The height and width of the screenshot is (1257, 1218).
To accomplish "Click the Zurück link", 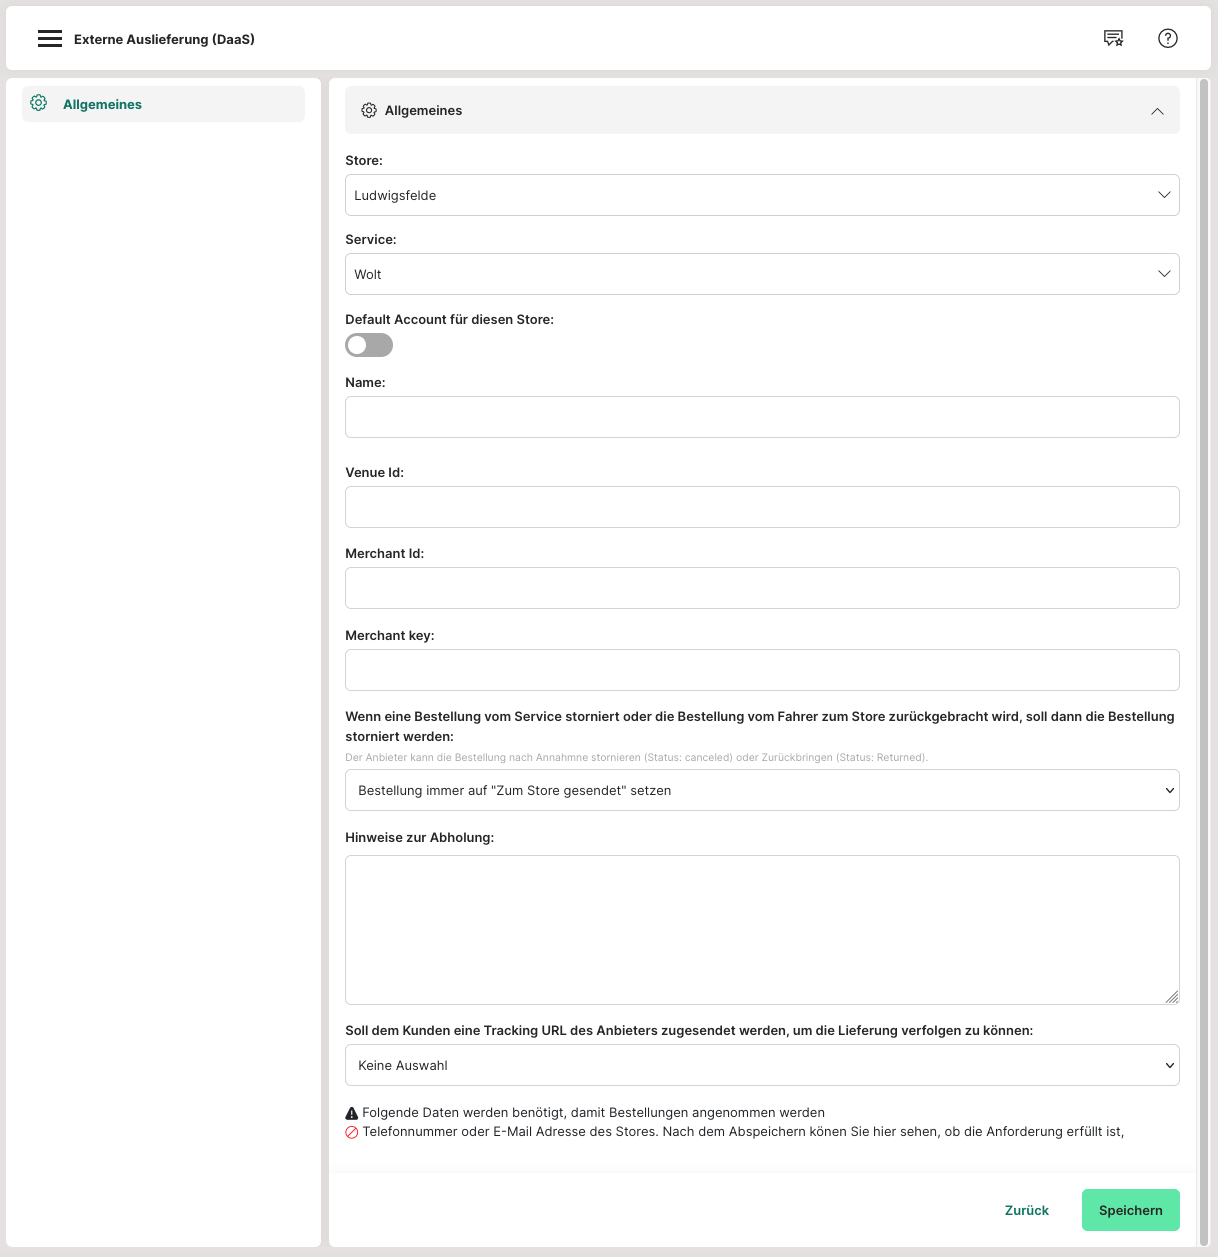I will click(1026, 1210).
